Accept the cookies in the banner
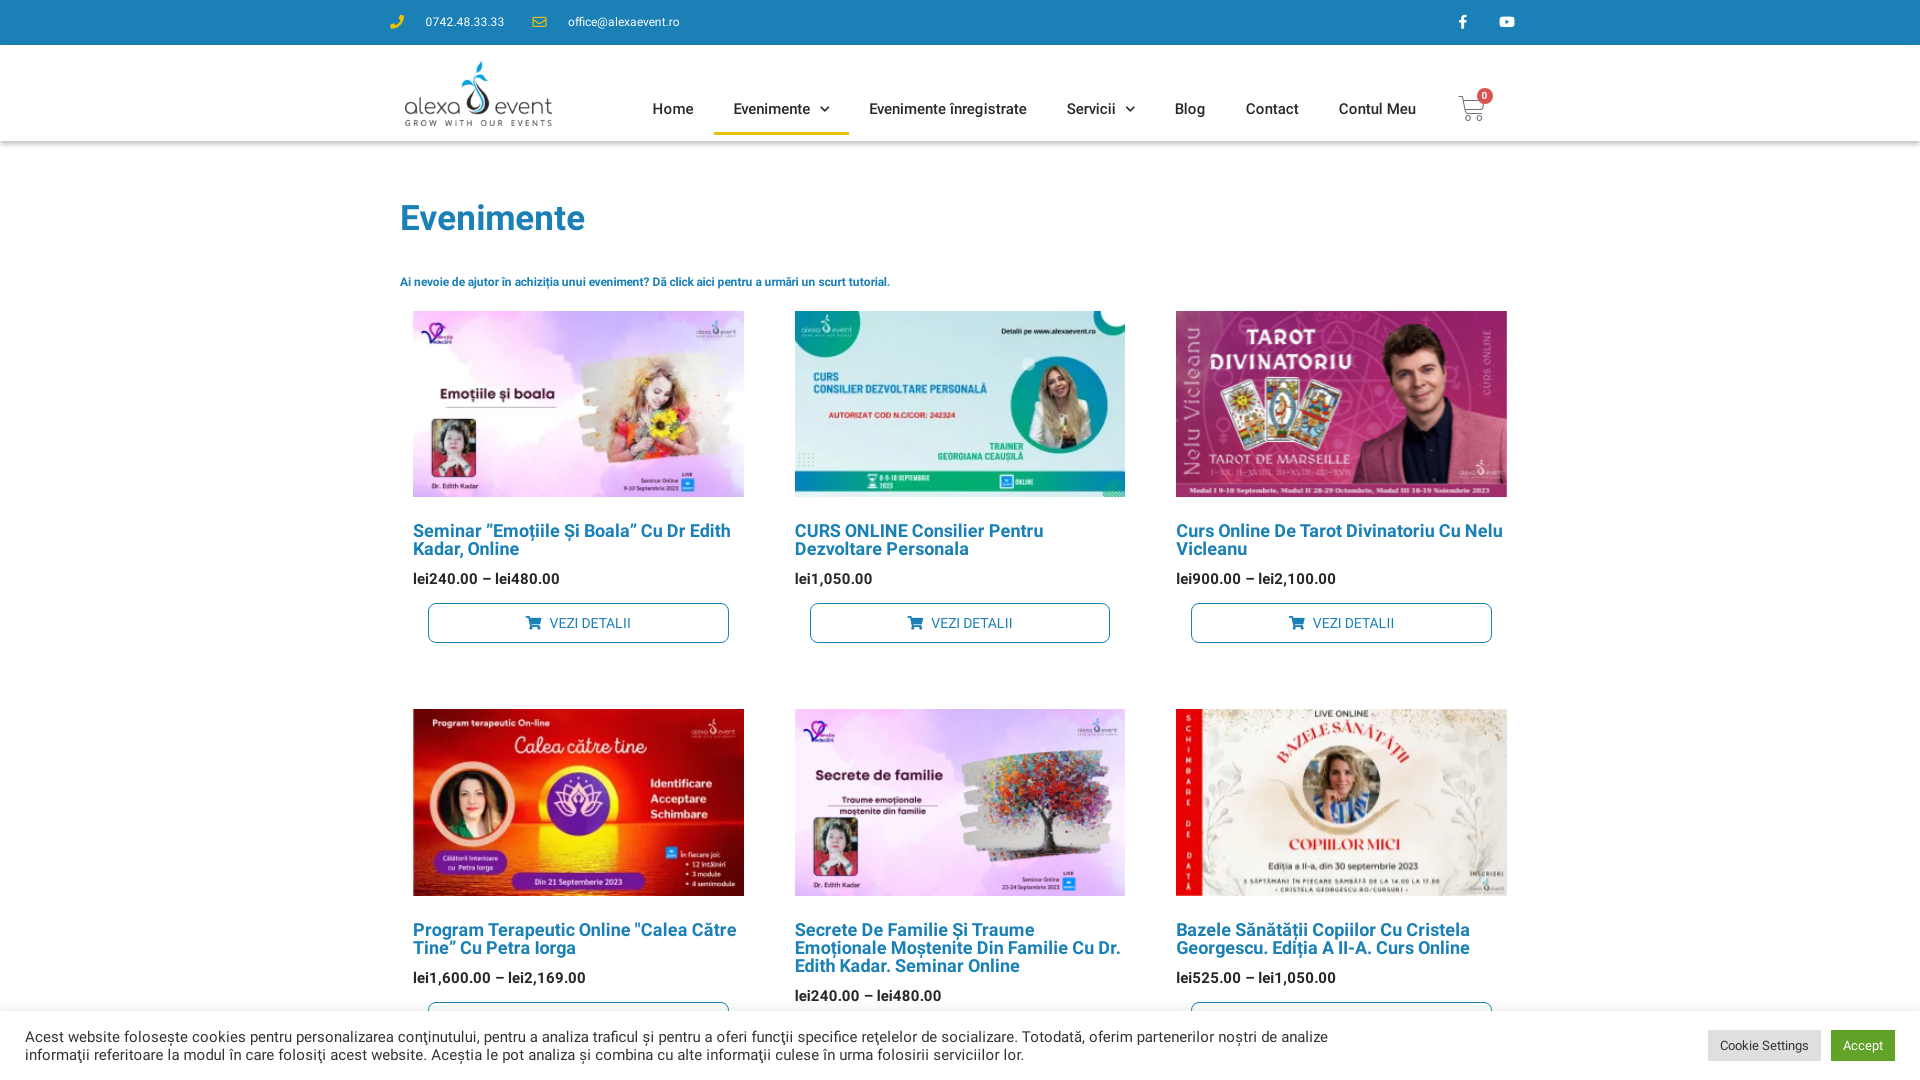 pyautogui.click(x=1862, y=1045)
